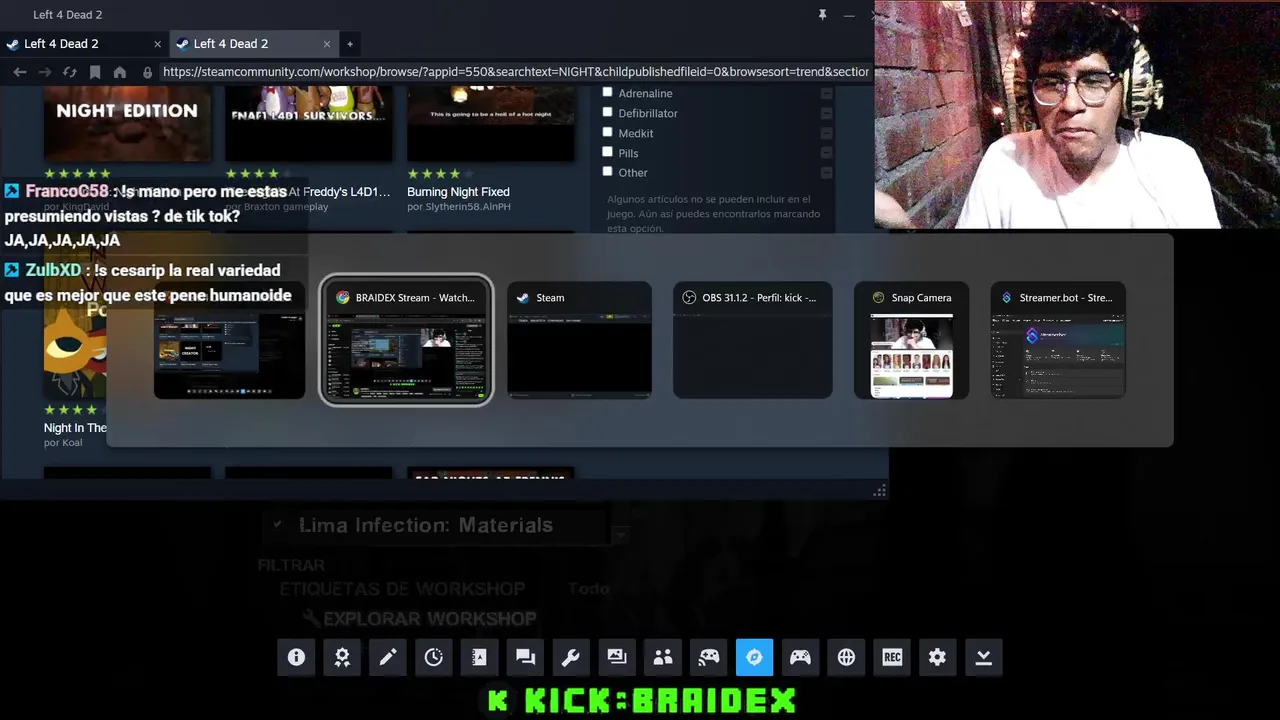
Task: Open the guides book icon in overlay toolbar
Action: [479, 657]
